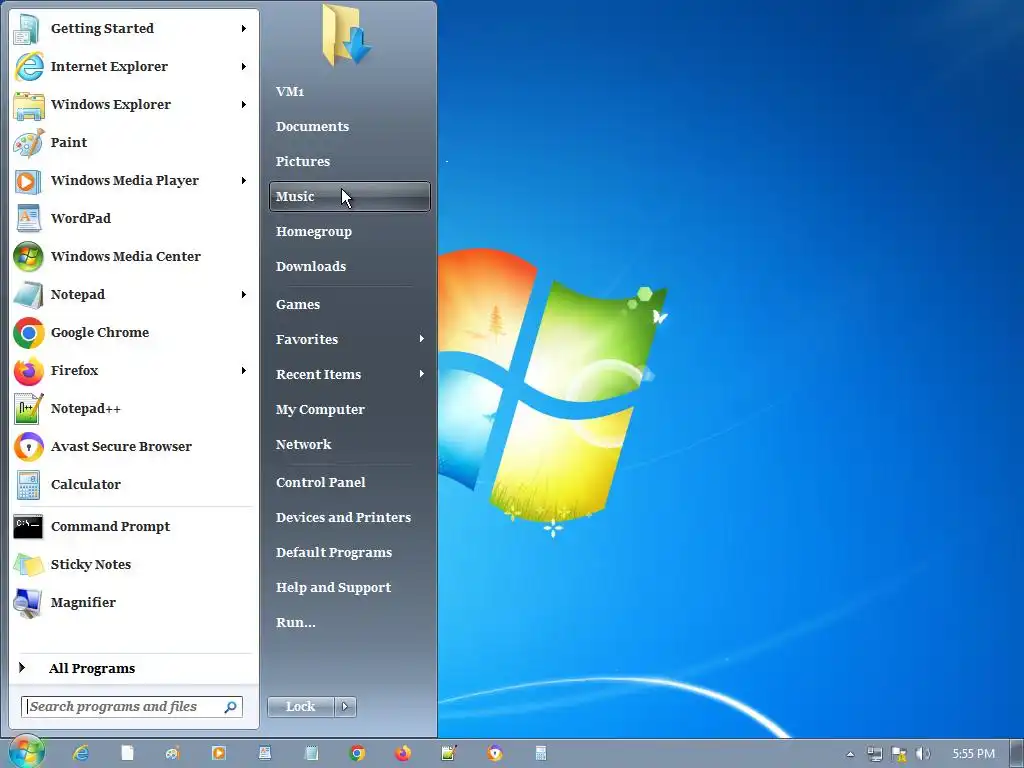Expand the Recent Items submenu arrow

422,374
